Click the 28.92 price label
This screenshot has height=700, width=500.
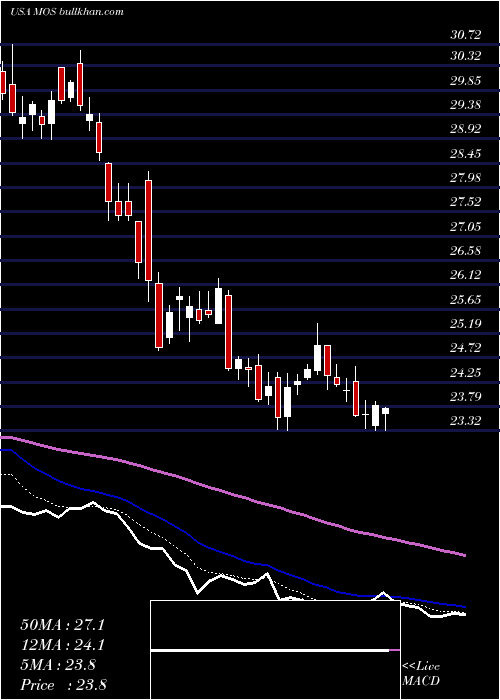(466, 129)
